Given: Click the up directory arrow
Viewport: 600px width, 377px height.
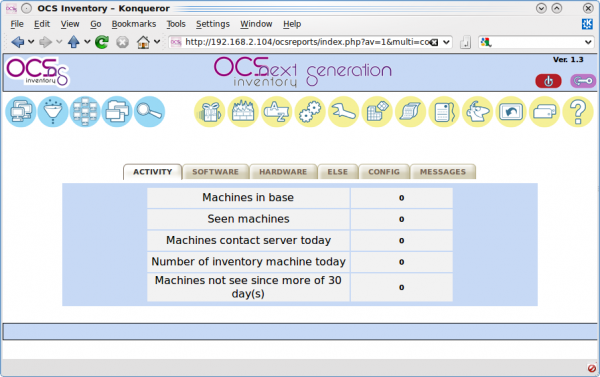Looking at the screenshot, I should 73,42.
